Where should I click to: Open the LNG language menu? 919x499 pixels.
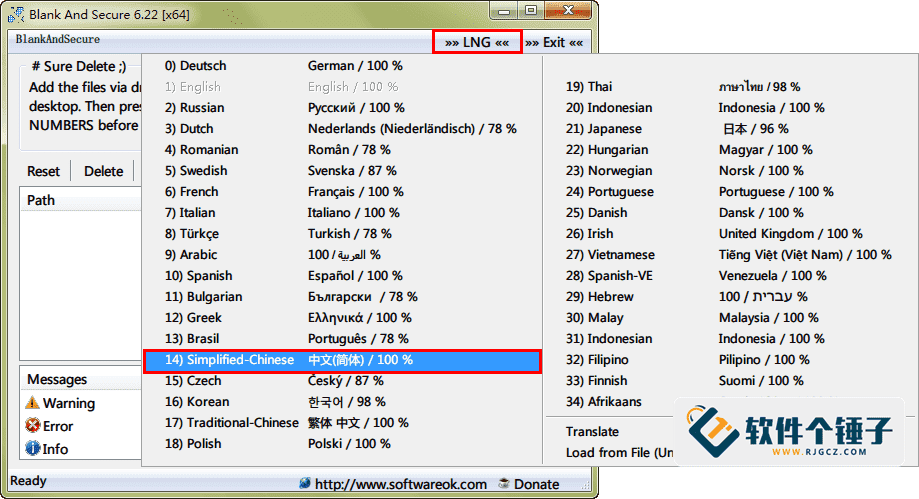coord(477,42)
